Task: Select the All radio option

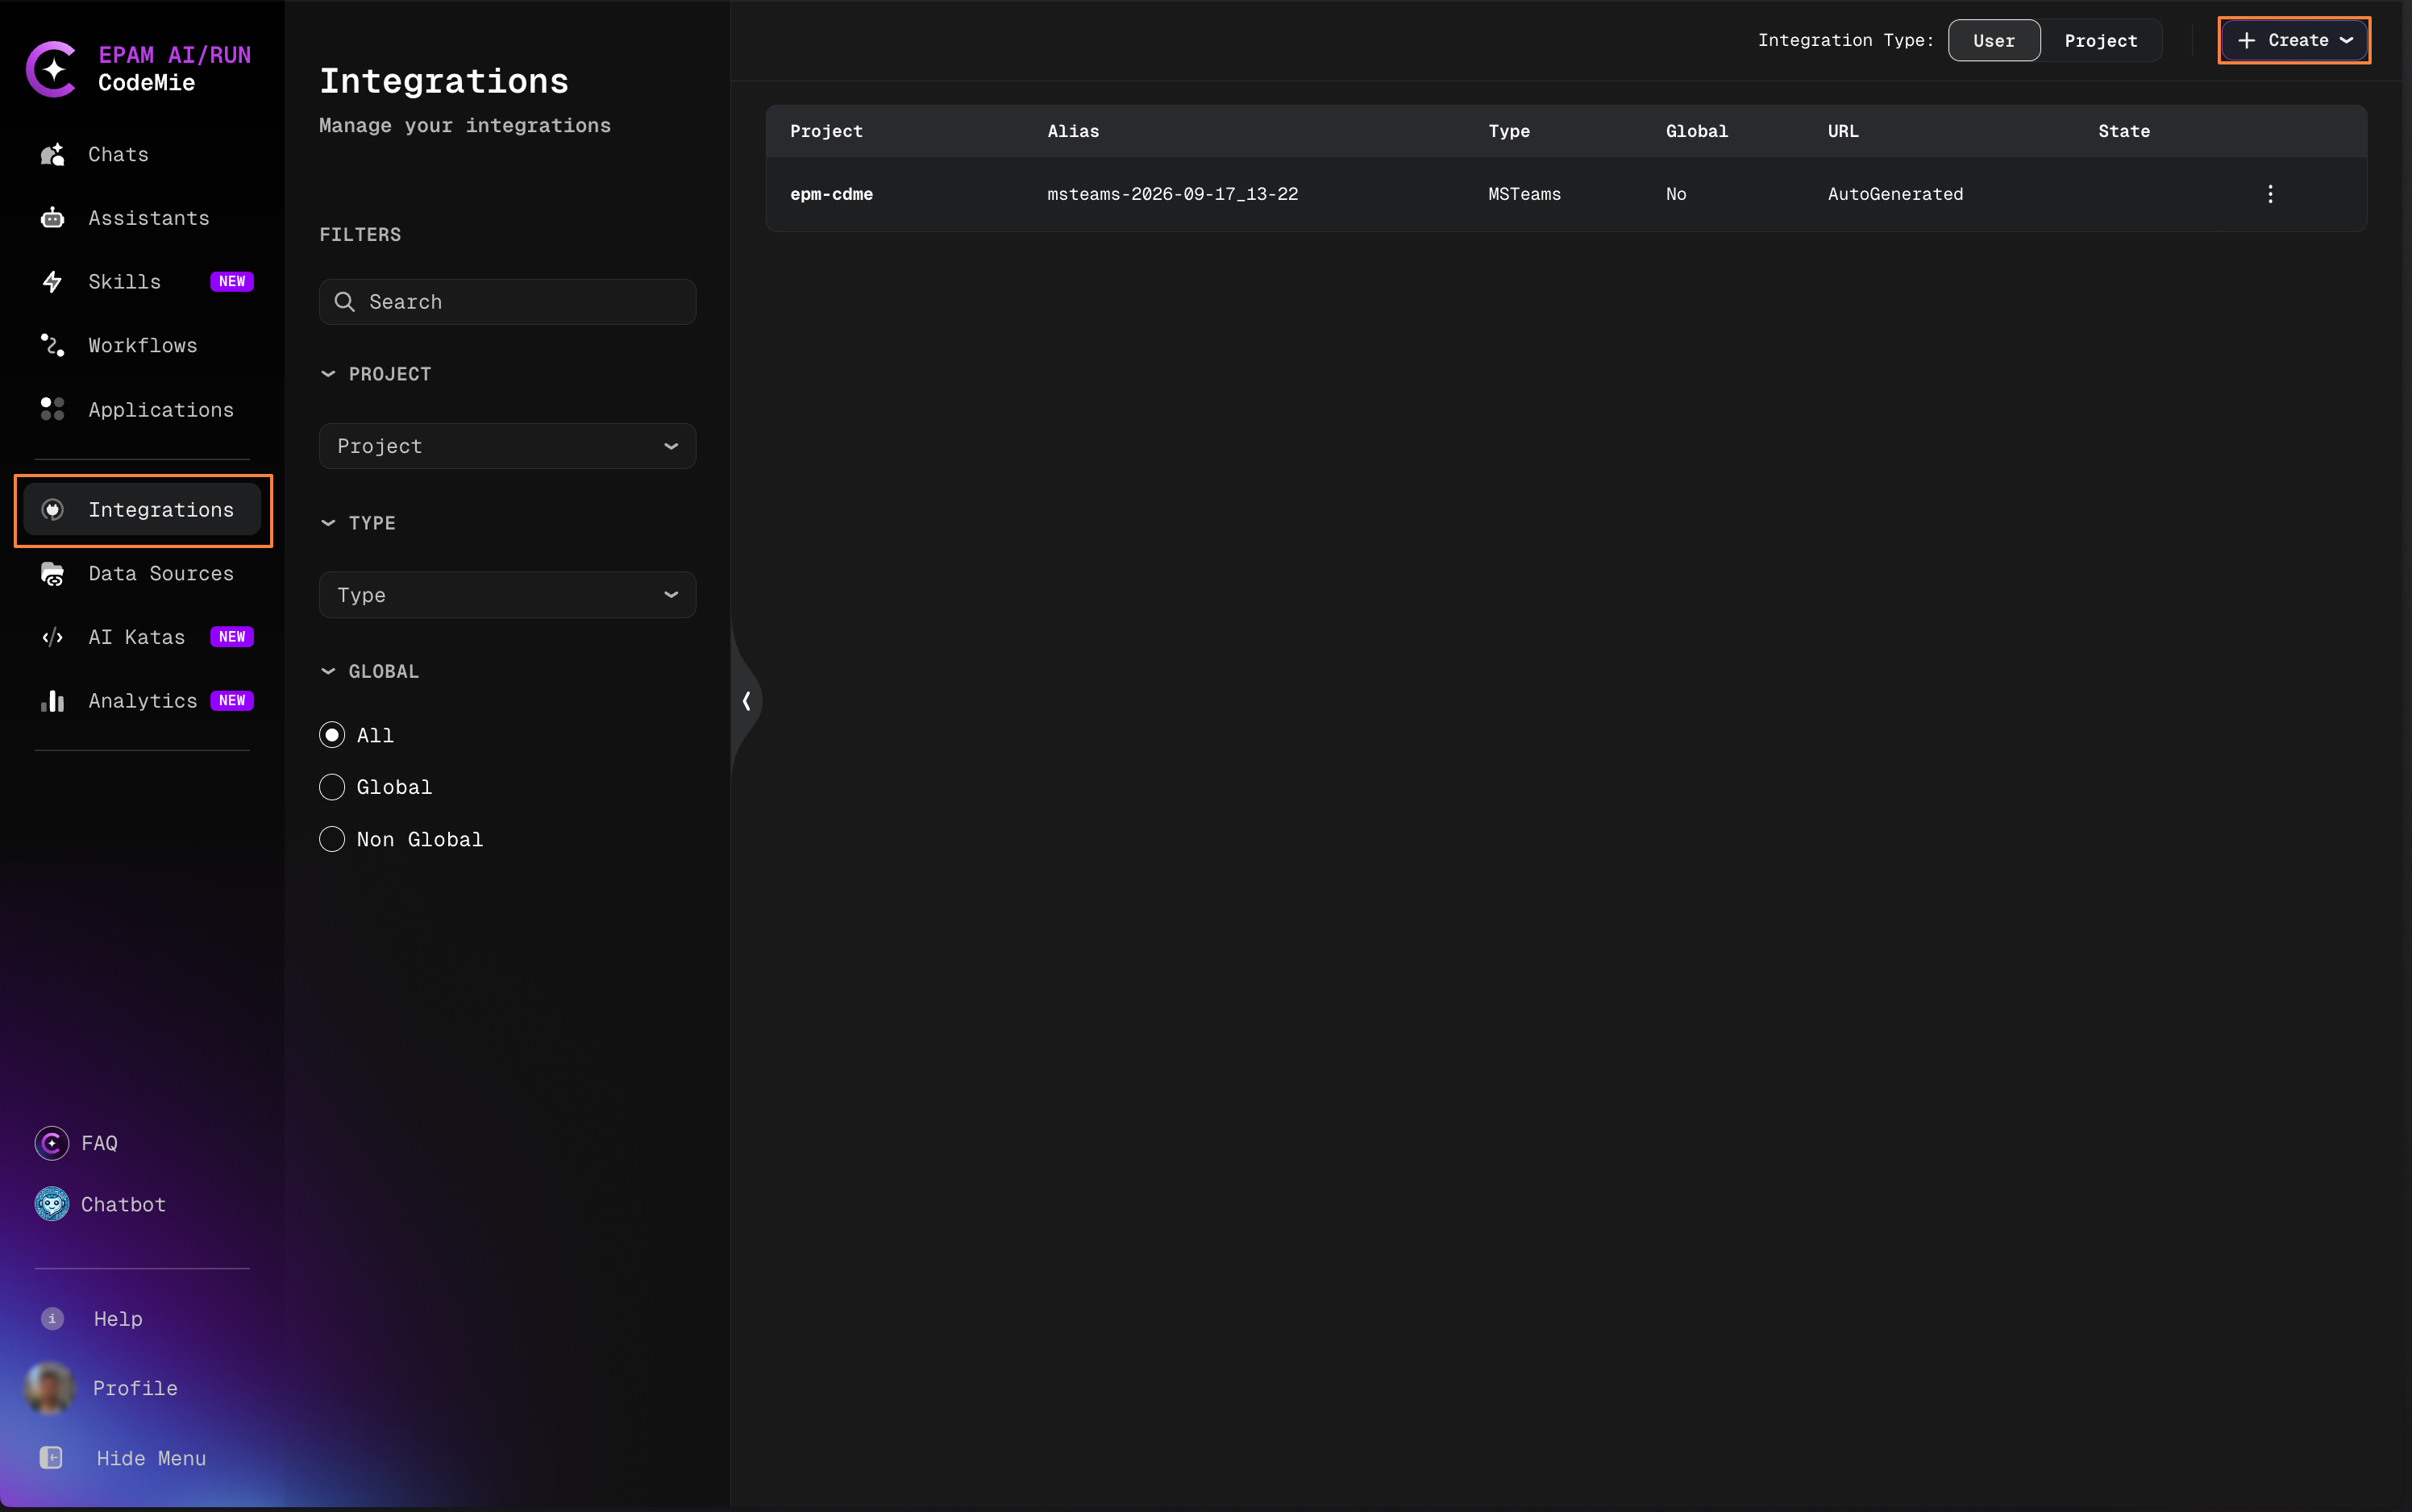Action: [x=332, y=735]
